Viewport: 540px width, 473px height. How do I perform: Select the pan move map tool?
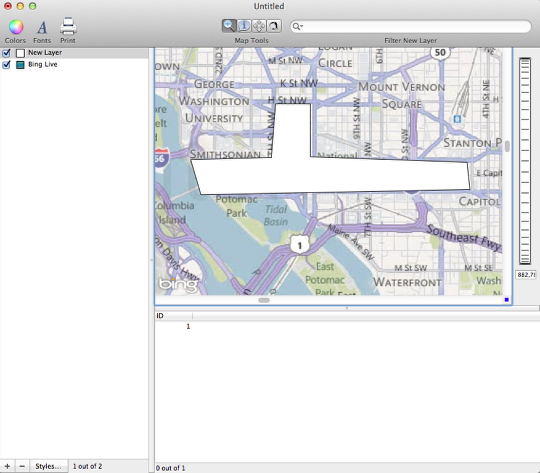(x=259, y=26)
